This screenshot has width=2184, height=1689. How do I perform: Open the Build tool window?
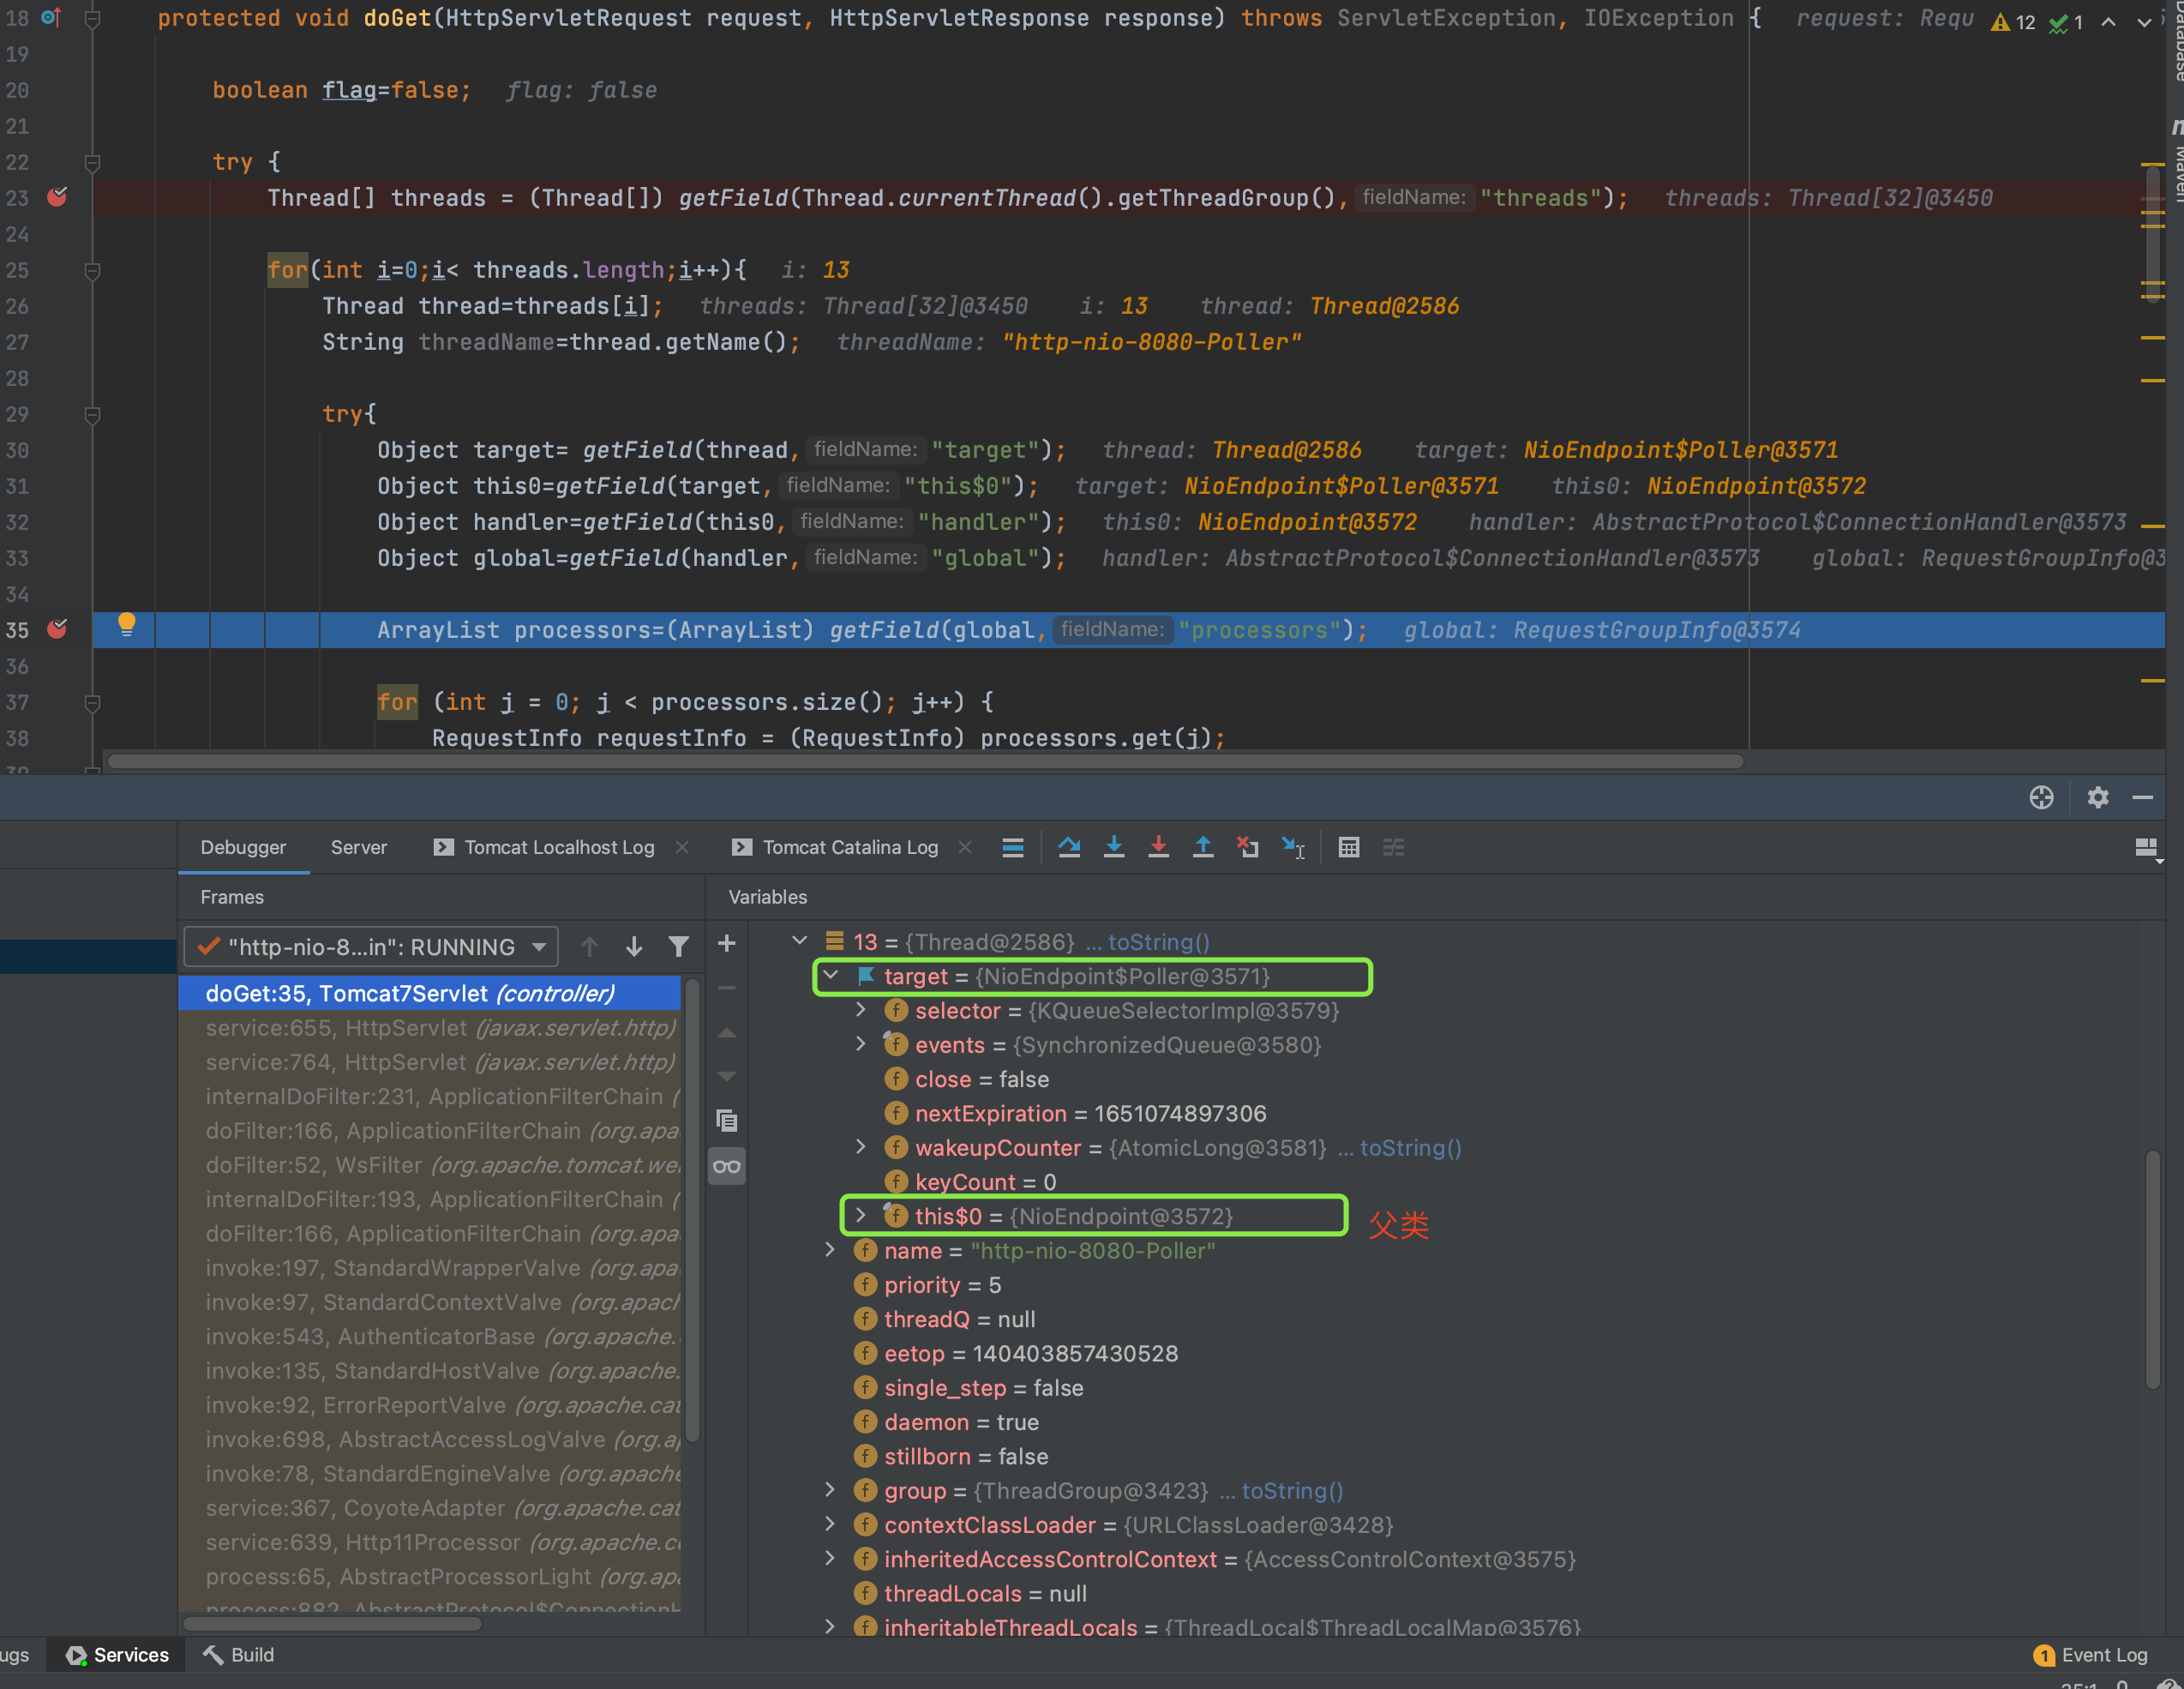[x=238, y=1655]
